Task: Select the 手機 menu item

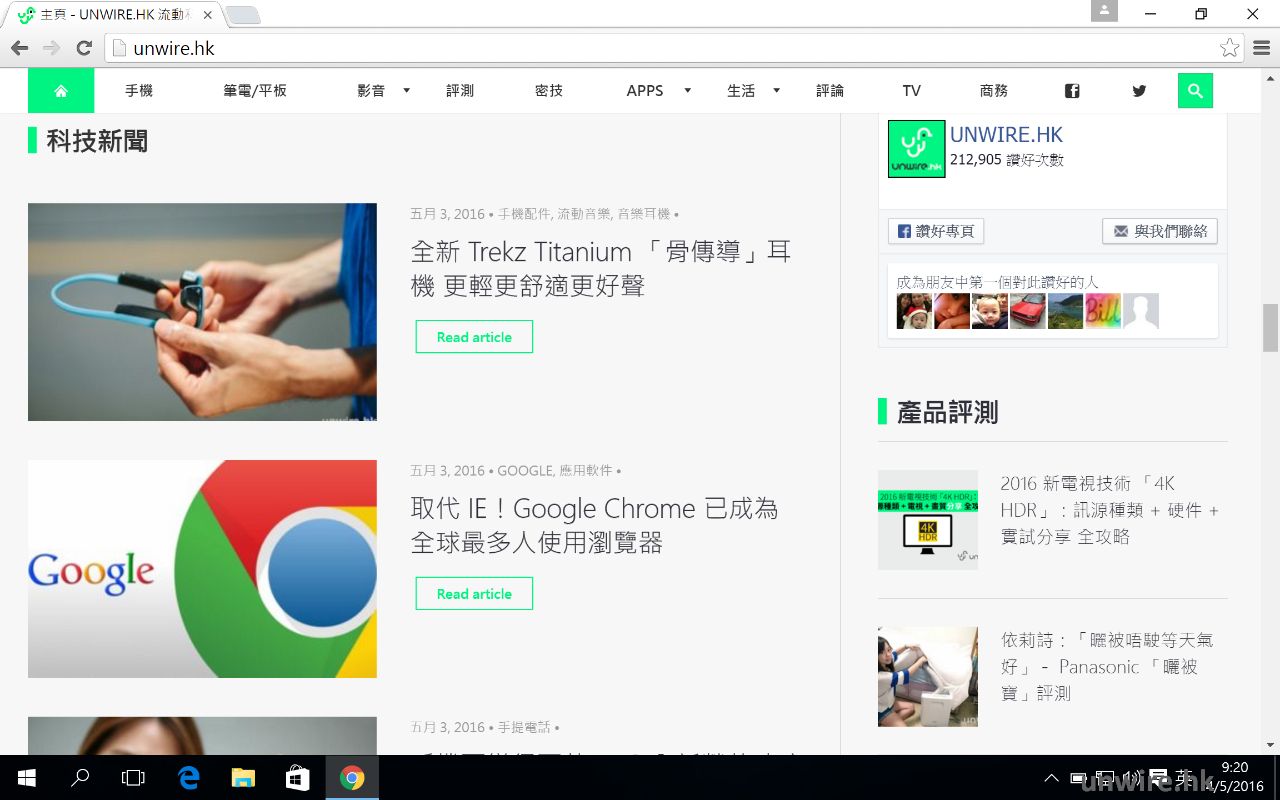Action: [x=139, y=91]
